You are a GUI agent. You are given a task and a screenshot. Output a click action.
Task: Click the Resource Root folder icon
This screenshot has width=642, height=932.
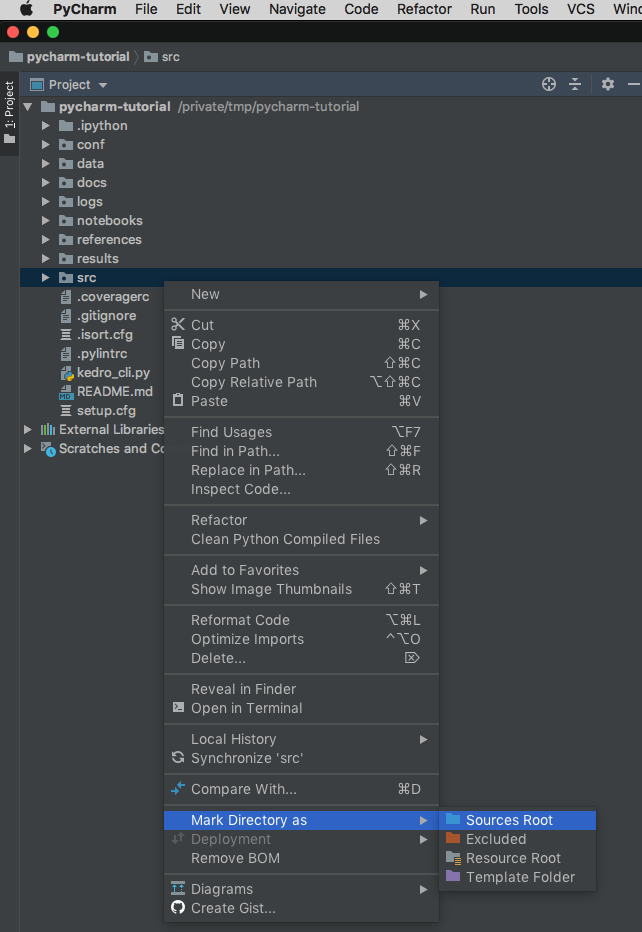pos(453,858)
